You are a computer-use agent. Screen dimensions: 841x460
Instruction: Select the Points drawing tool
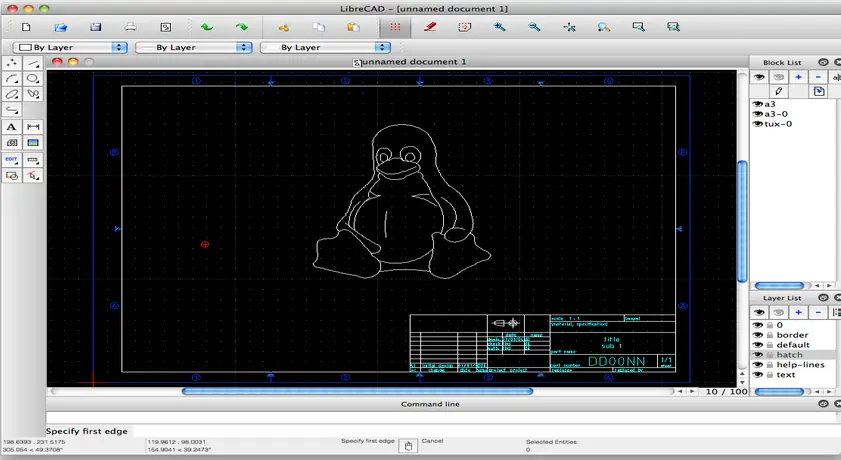pos(12,63)
